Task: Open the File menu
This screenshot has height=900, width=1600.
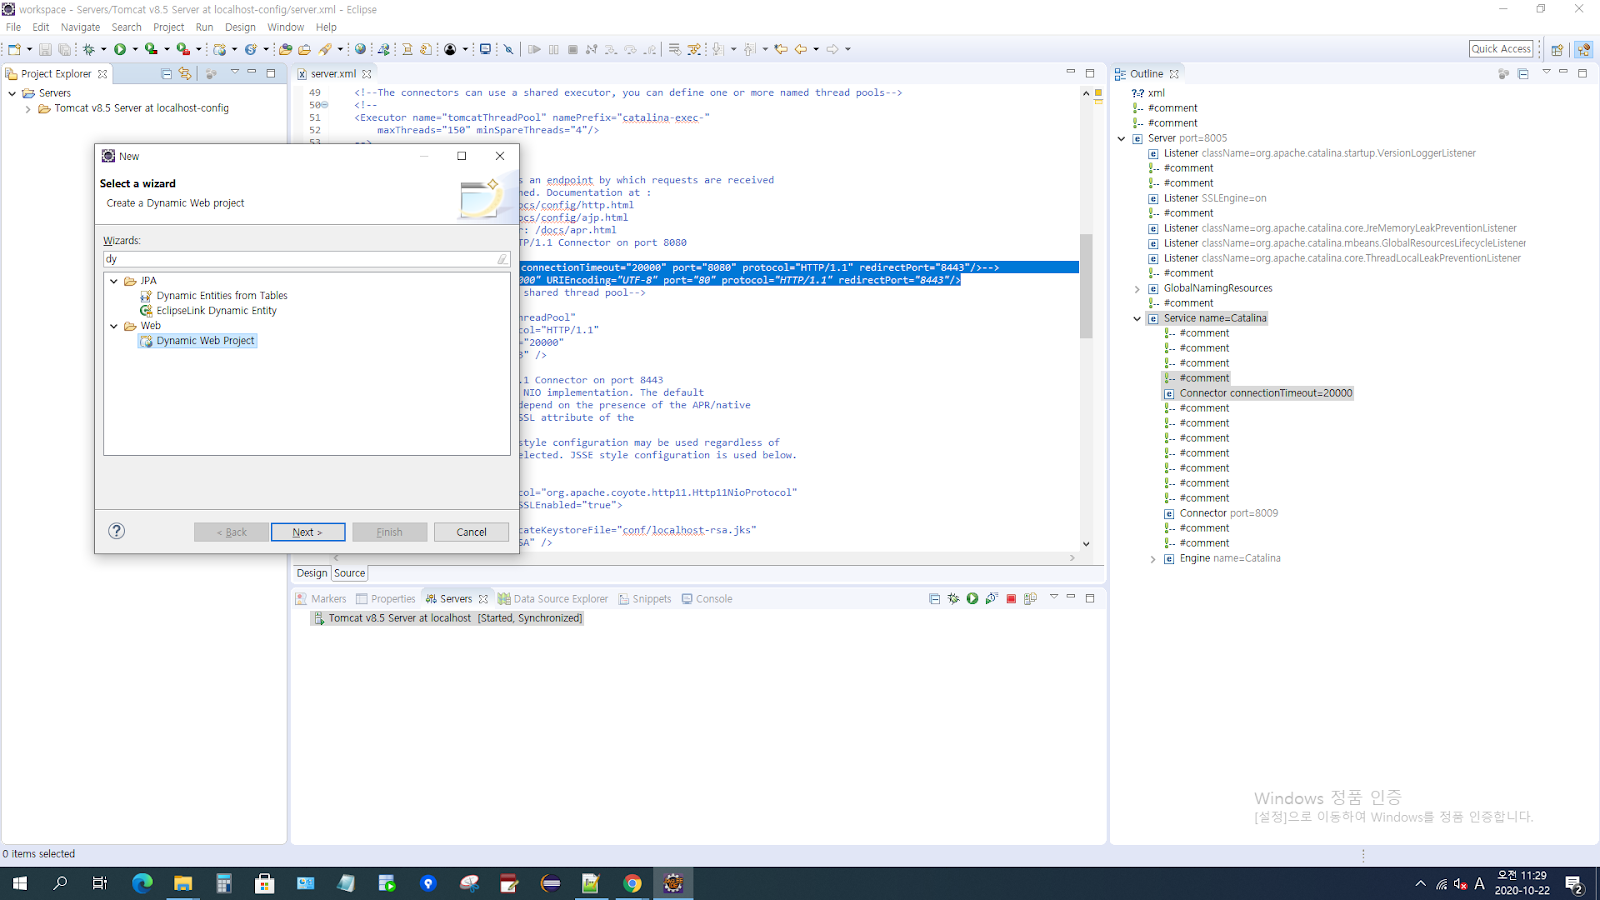Action: click(13, 27)
